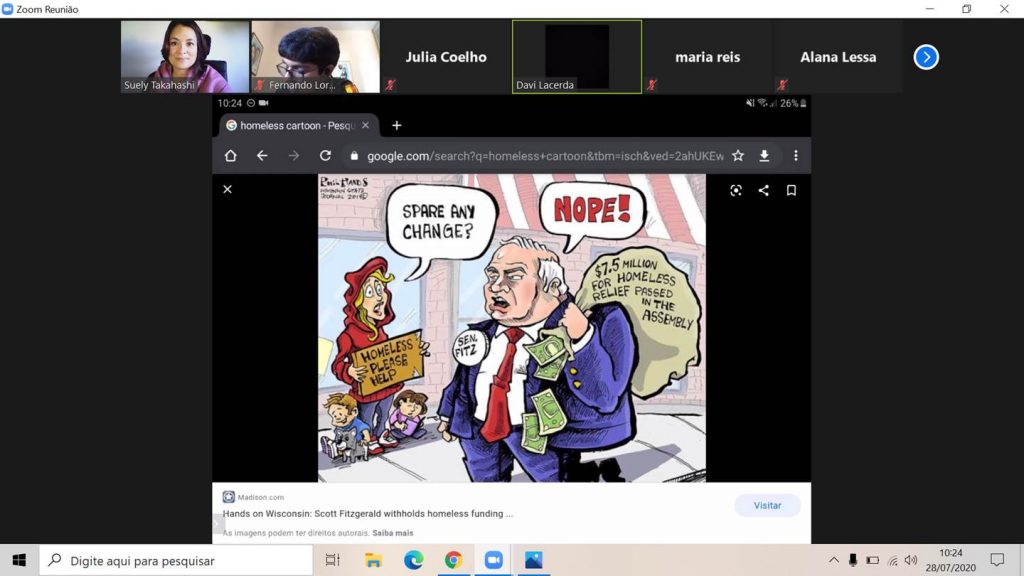This screenshot has height=576, width=1024.
Task: Open Windows notification center
Action: tap(997, 560)
